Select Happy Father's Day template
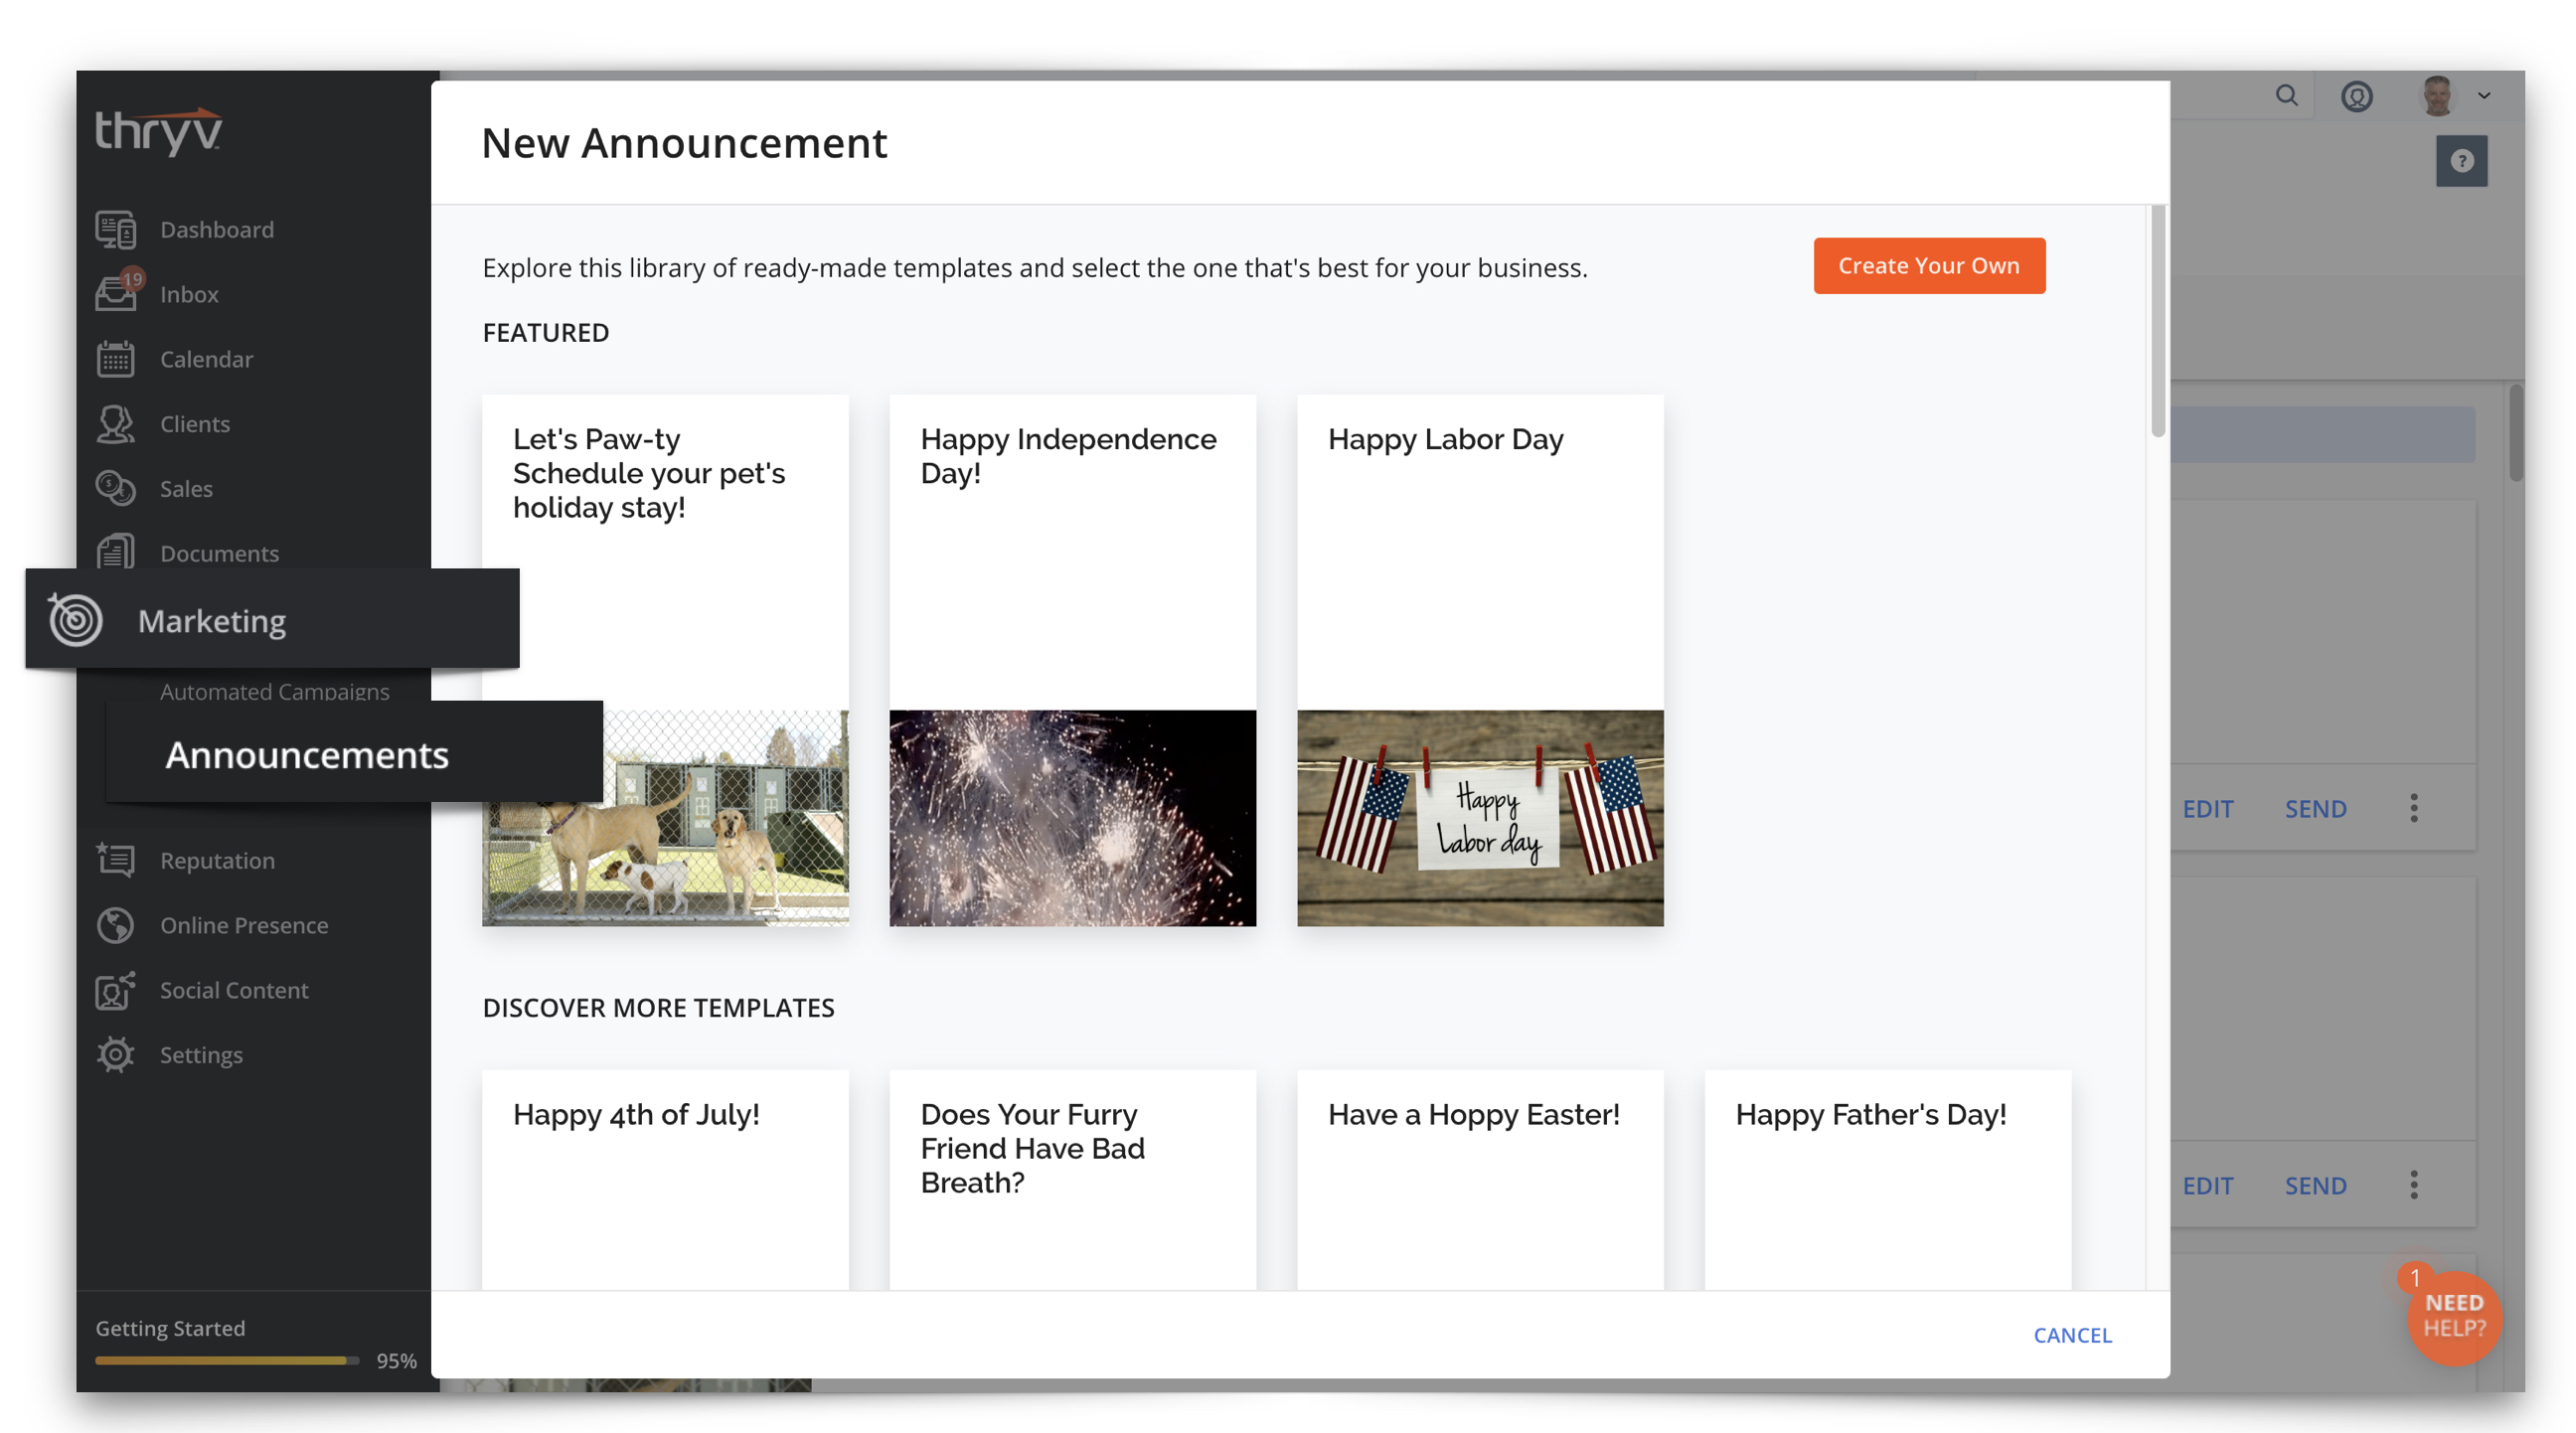The height and width of the screenshot is (1433, 2576). [1887, 1180]
